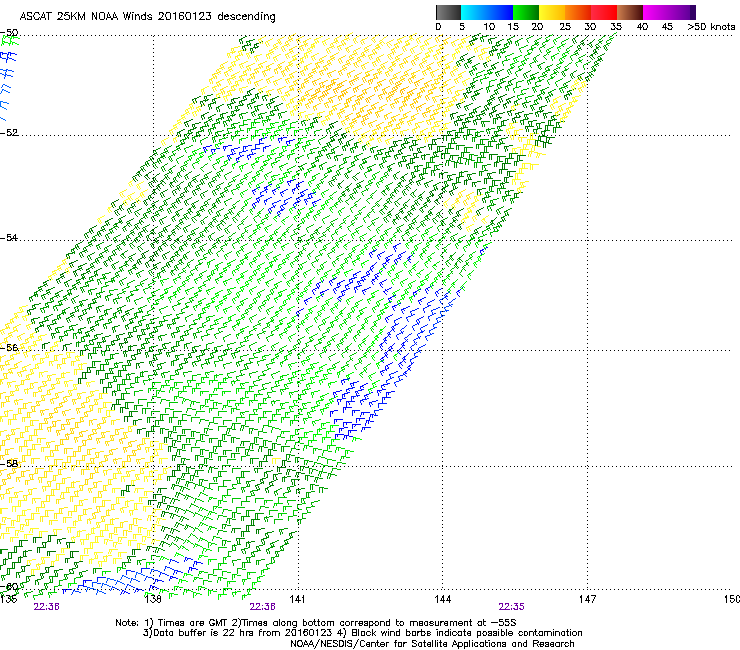The width and height of the screenshot is (740, 650).
Task: Click the -50 latitude label
Action: click(x=9, y=33)
